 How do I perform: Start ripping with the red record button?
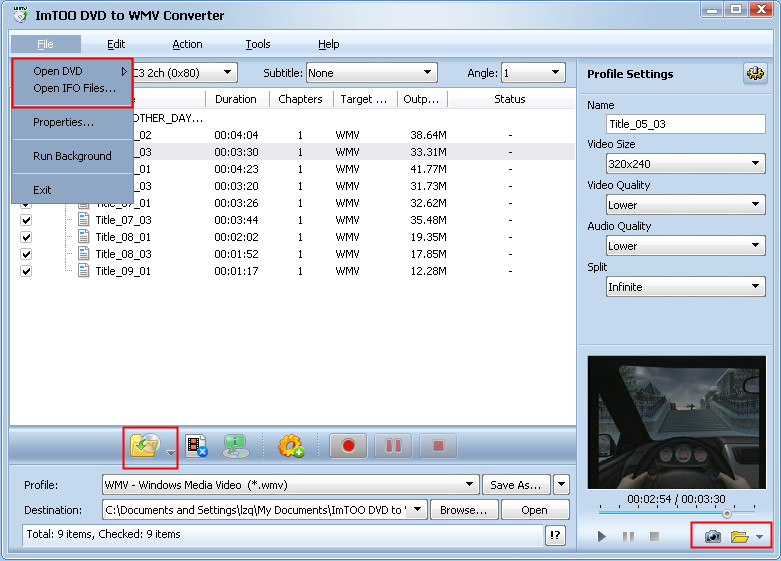(348, 445)
